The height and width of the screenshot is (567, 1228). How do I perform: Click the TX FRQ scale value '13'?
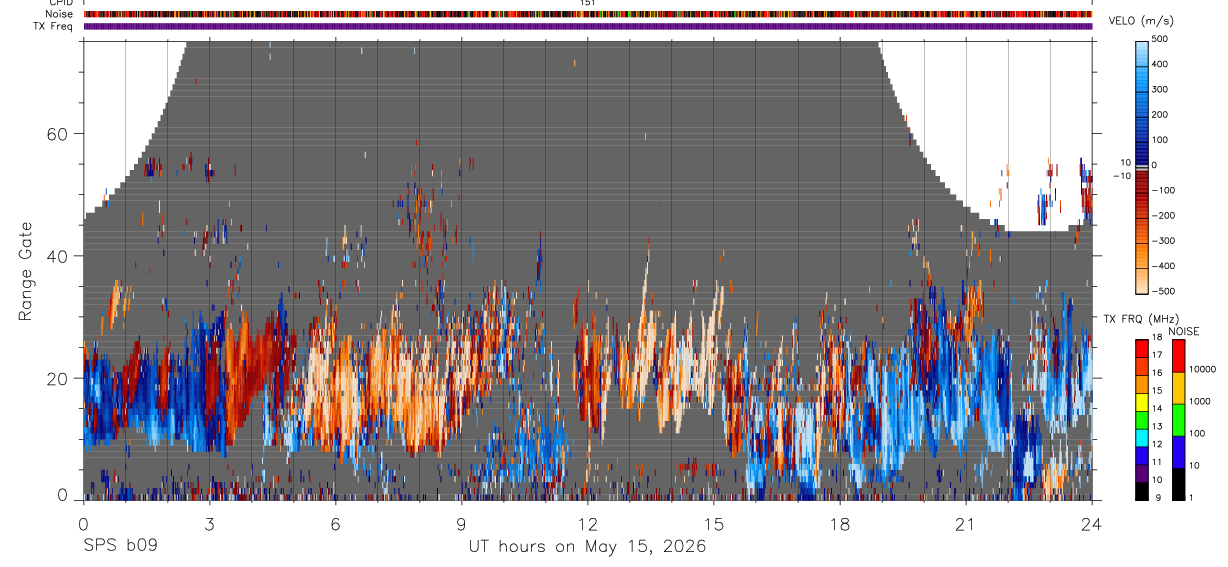[x=1157, y=426]
